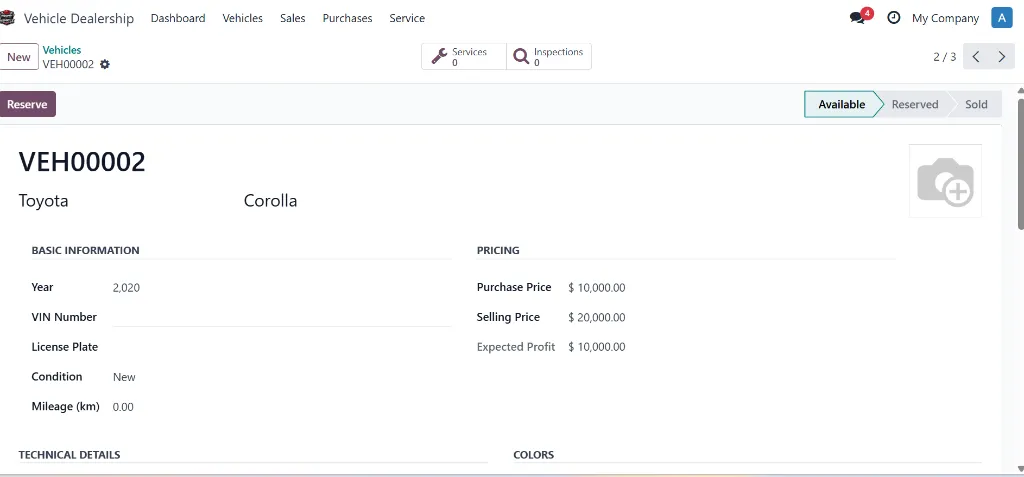Open the chat messages icon
1024x477 pixels.
point(857,18)
